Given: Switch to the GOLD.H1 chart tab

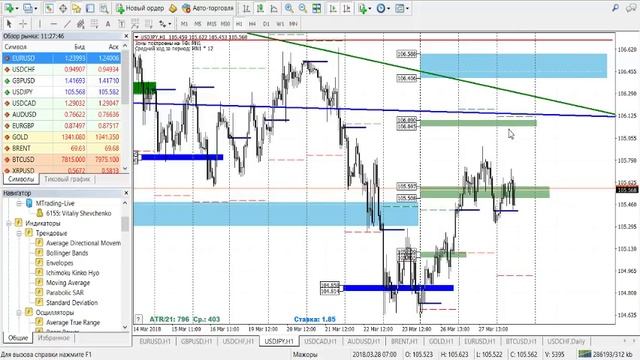Looking at the screenshot, I should point(441,341).
